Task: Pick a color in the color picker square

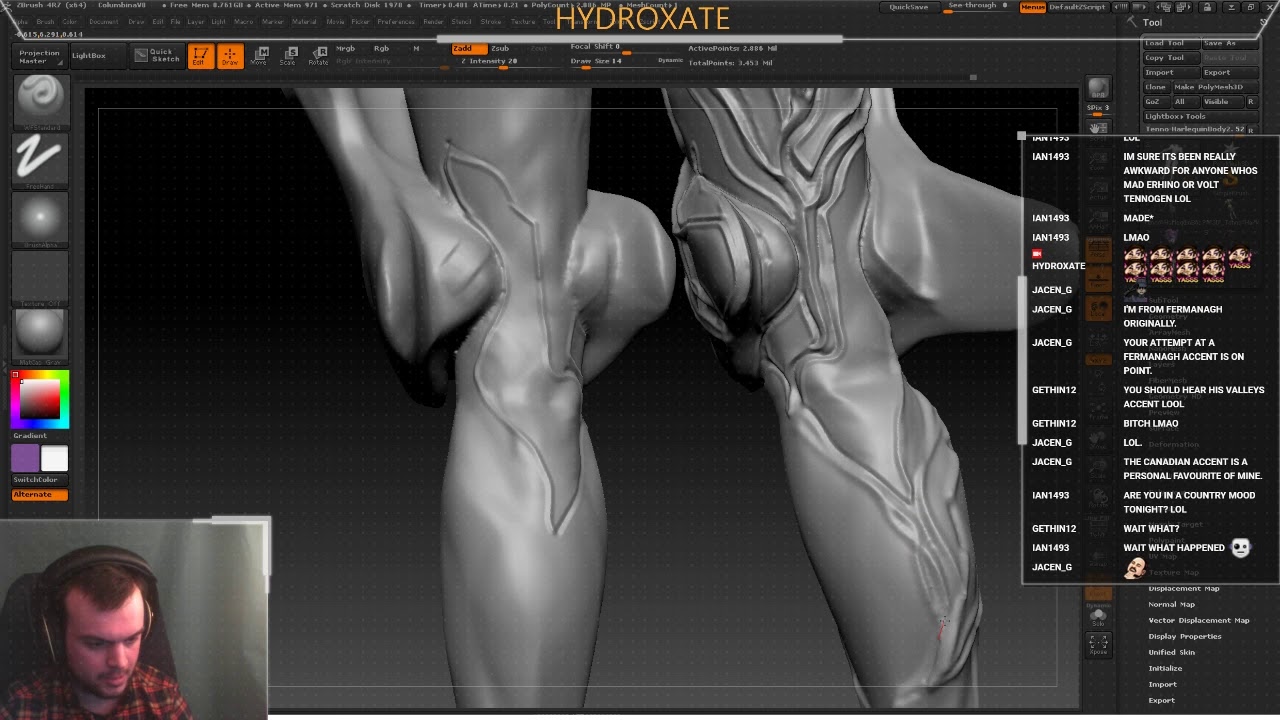Action: (40, 399)
